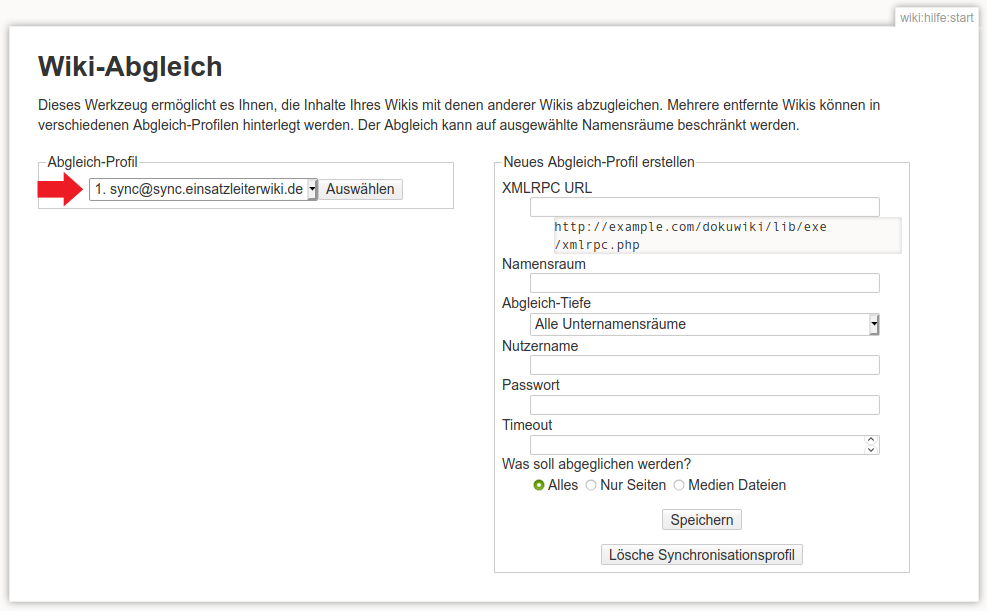Screen dimensions: 987x611
Task: Click inside the Timeout number field
Action: 696,445
